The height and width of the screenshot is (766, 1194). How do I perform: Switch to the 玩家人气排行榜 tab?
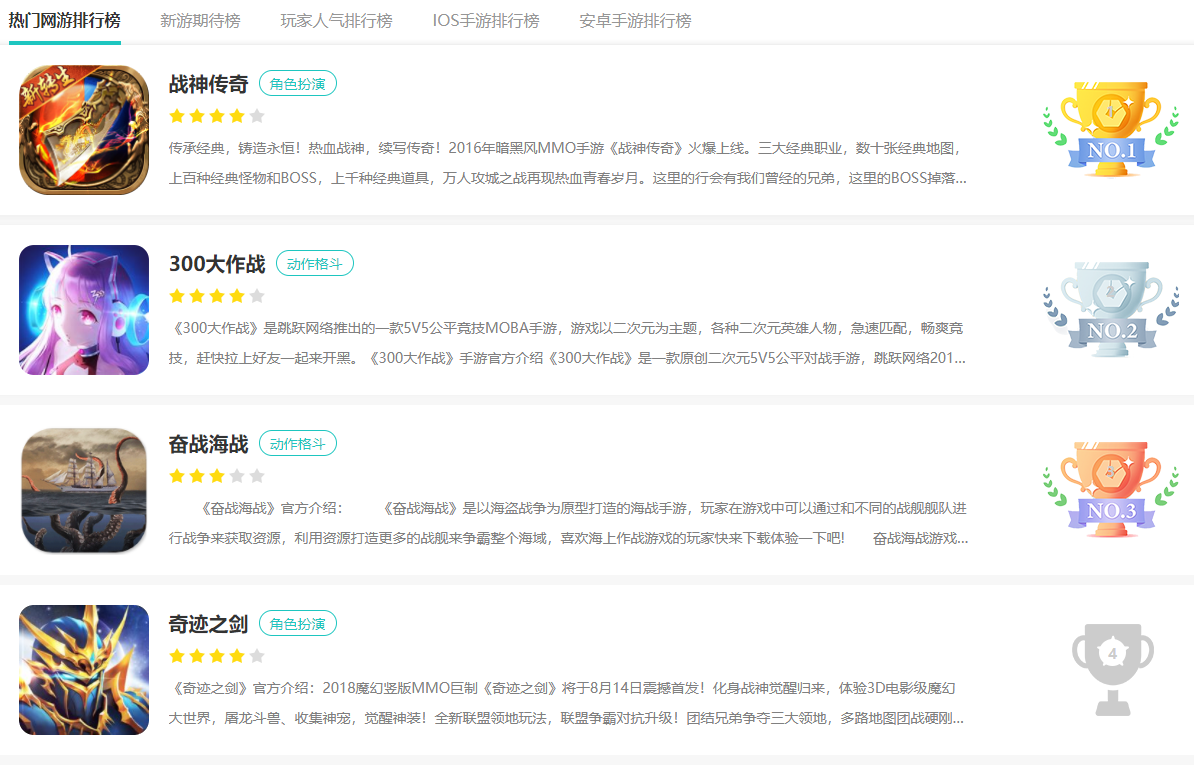[x=336, y=21]
